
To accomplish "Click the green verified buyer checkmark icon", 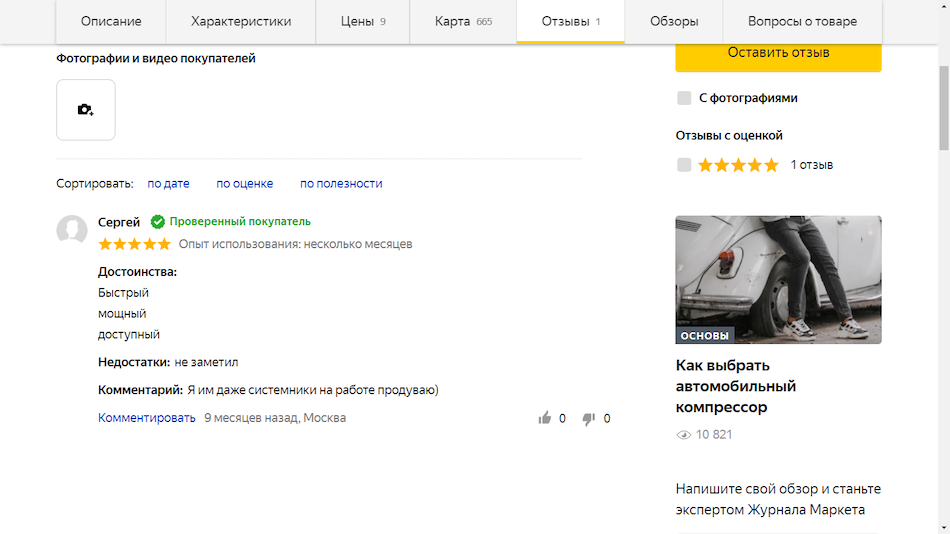I will click(157, 222).
